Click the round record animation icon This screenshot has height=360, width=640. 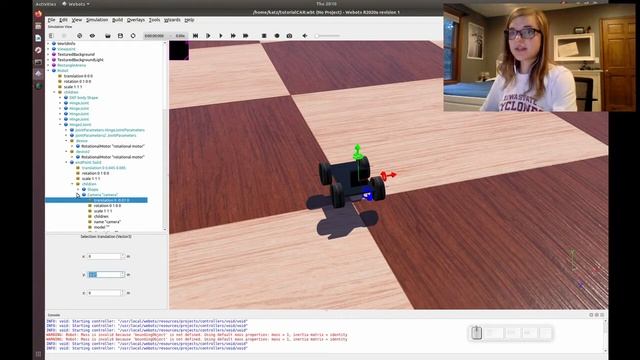[x=277, y=36]
